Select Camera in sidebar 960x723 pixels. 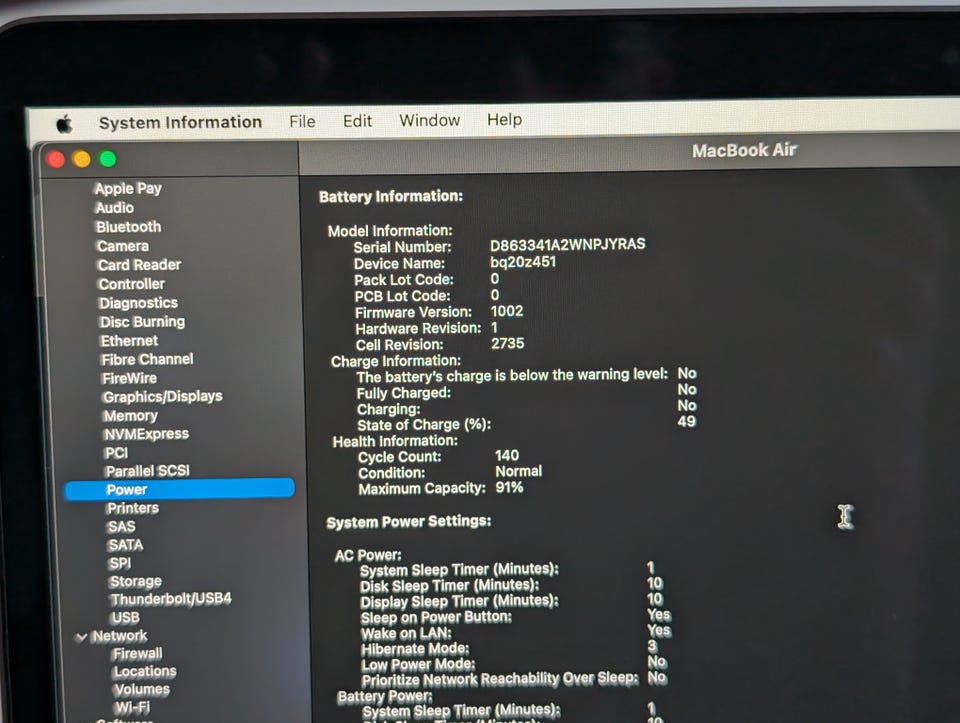[x=123, y=246]
